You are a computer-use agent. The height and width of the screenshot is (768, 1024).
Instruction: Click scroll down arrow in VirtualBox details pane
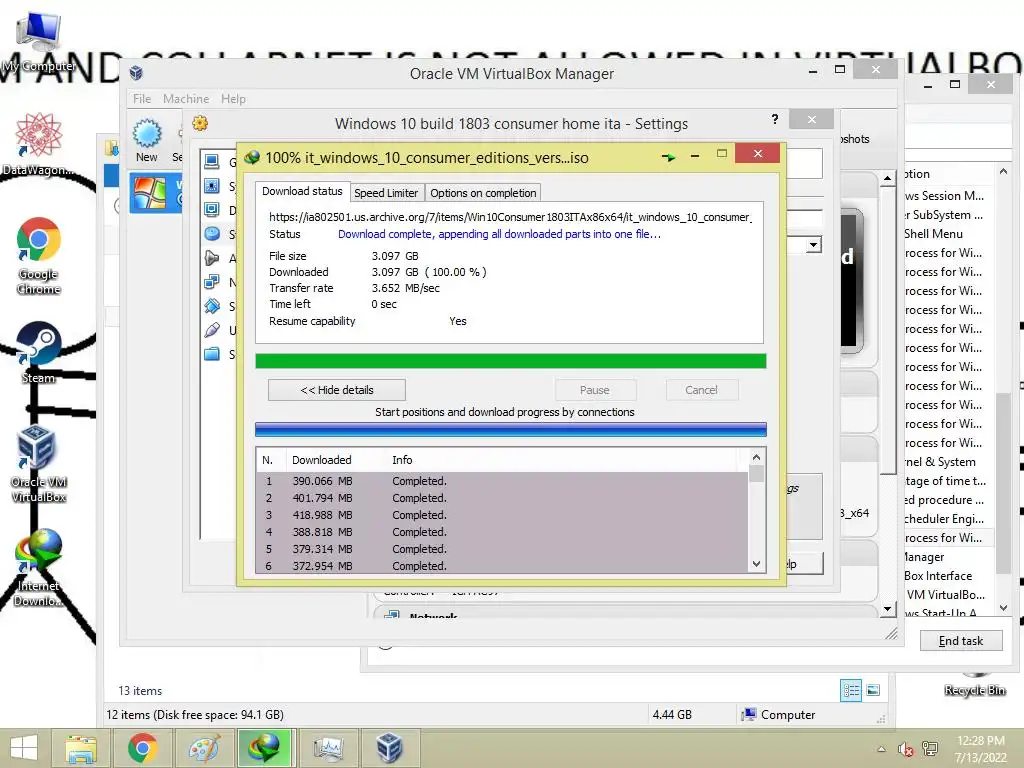pos(887,609)
